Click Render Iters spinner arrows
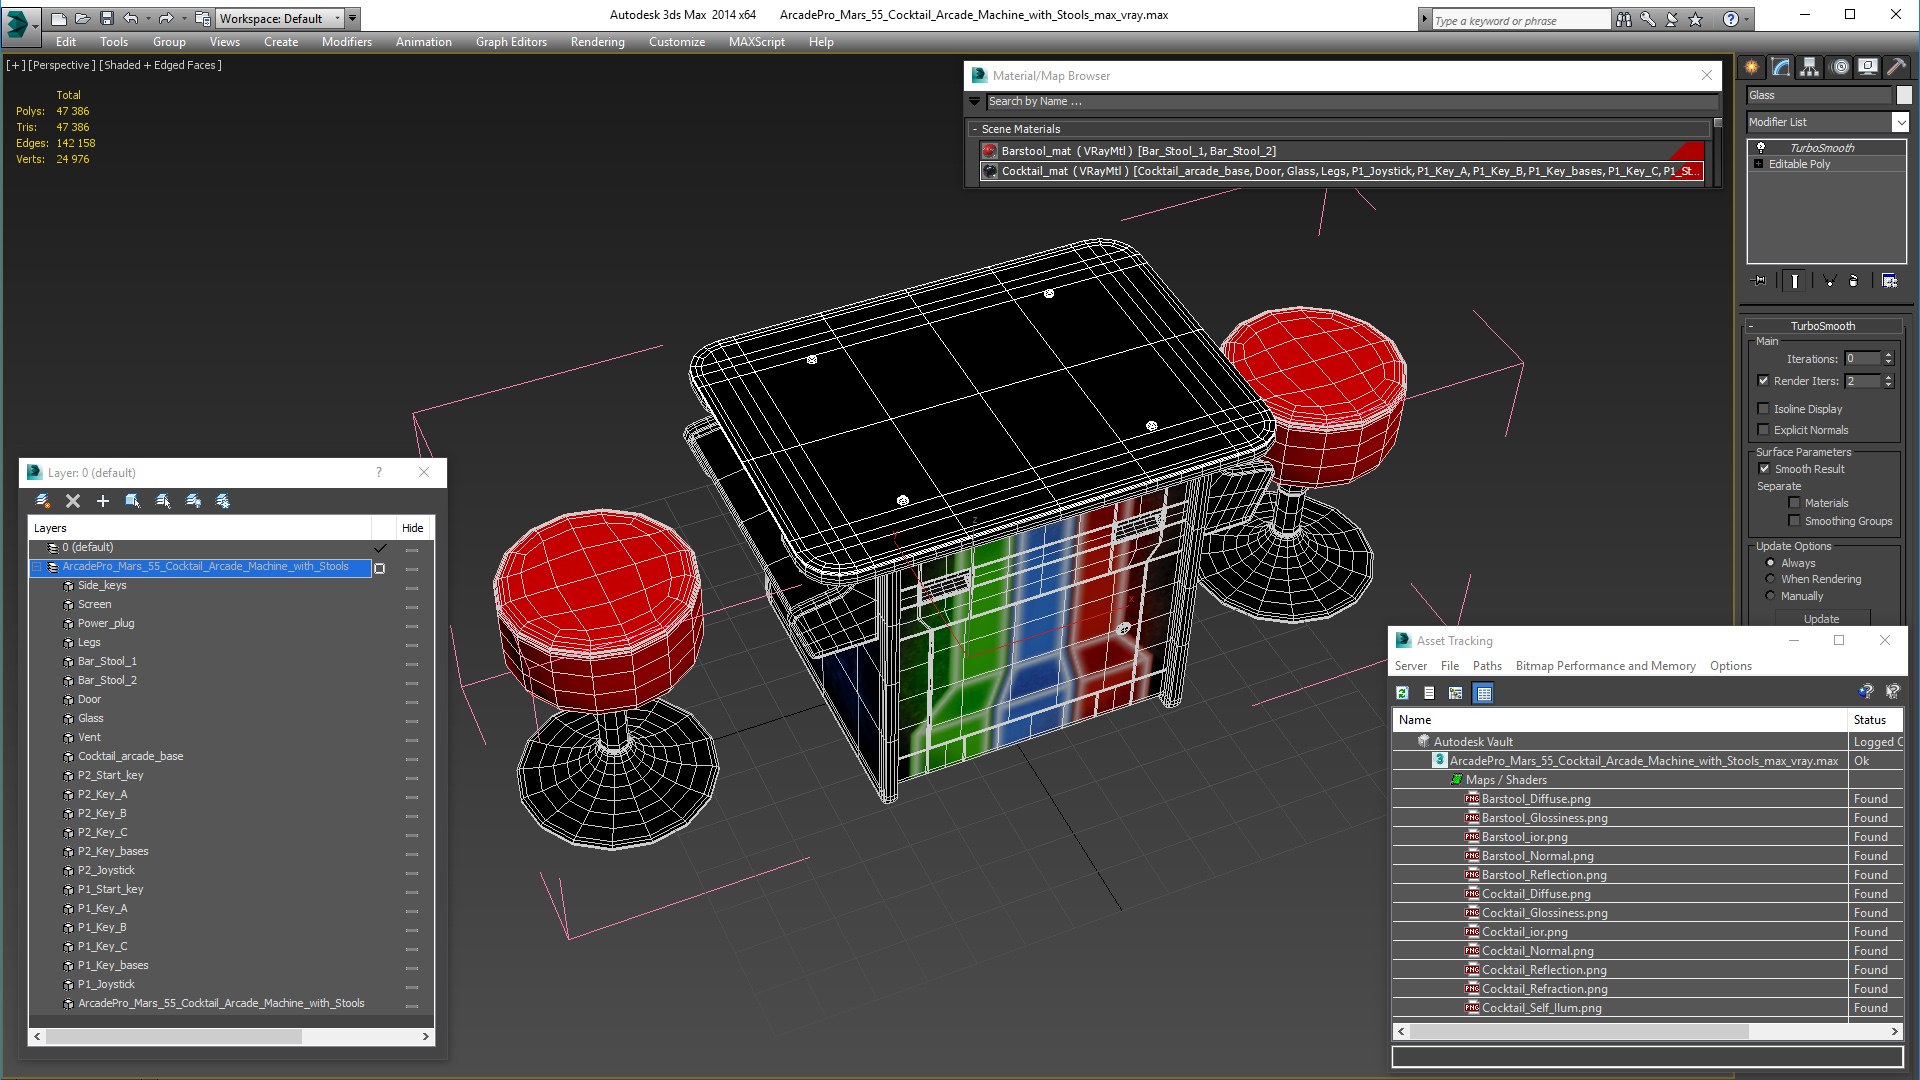1920x1080 pixels. point(1888,381)
